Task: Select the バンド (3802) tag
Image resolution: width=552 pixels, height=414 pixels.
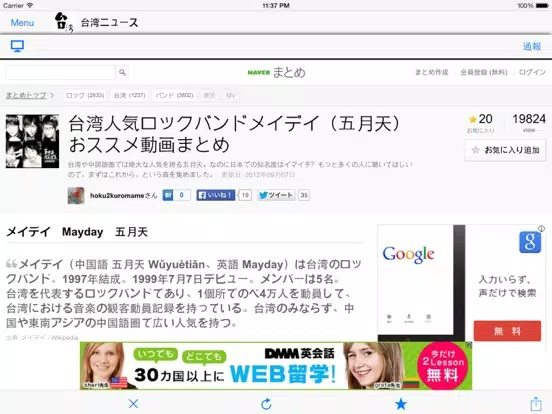Action: [x=174, y=95]
